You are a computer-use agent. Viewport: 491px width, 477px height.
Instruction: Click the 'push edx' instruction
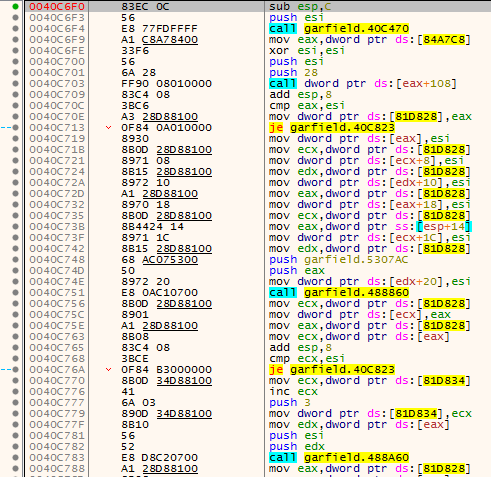(x=297, y=447)
